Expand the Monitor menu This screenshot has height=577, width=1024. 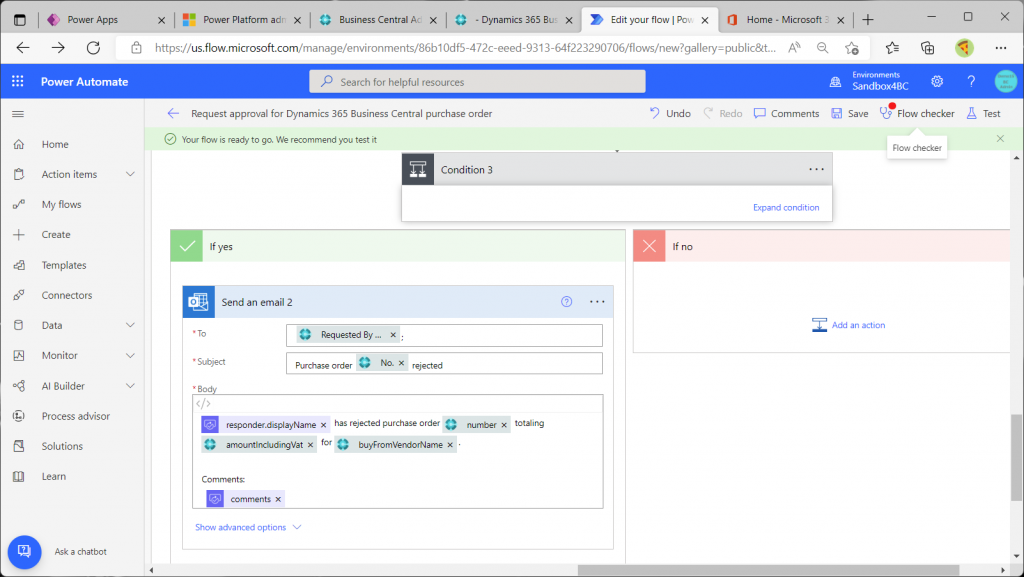pyautogui.click(x=131, y=355)
